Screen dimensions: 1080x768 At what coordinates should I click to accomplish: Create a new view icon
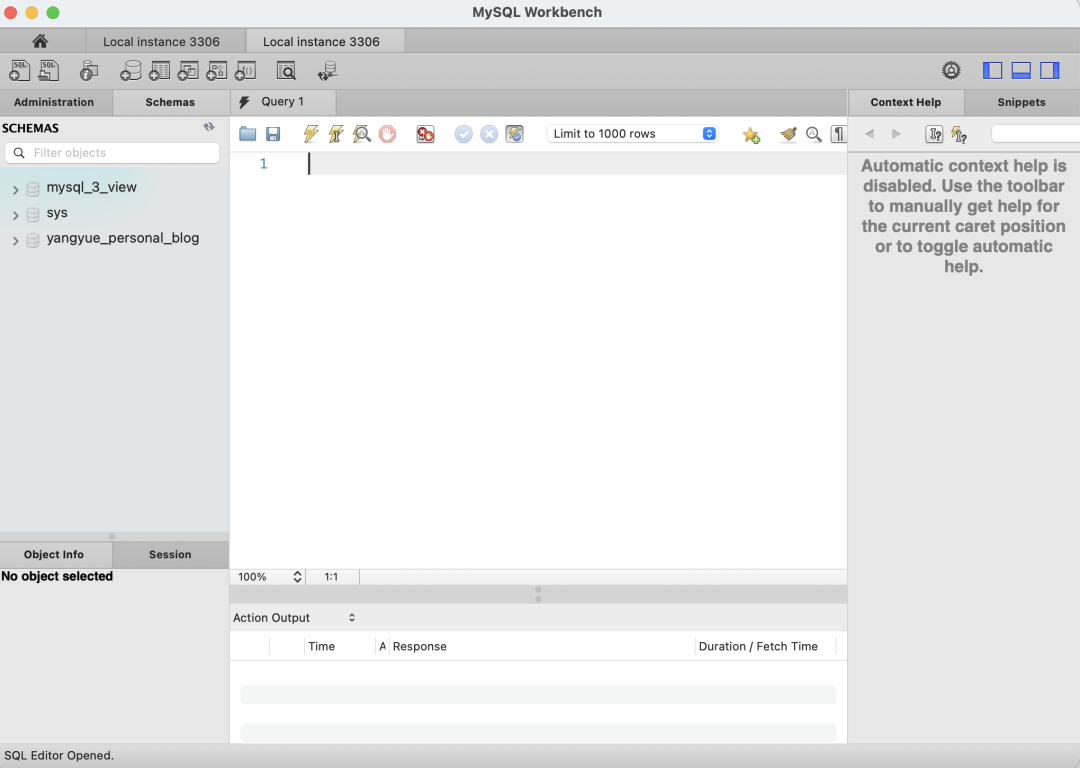[187, 70]
